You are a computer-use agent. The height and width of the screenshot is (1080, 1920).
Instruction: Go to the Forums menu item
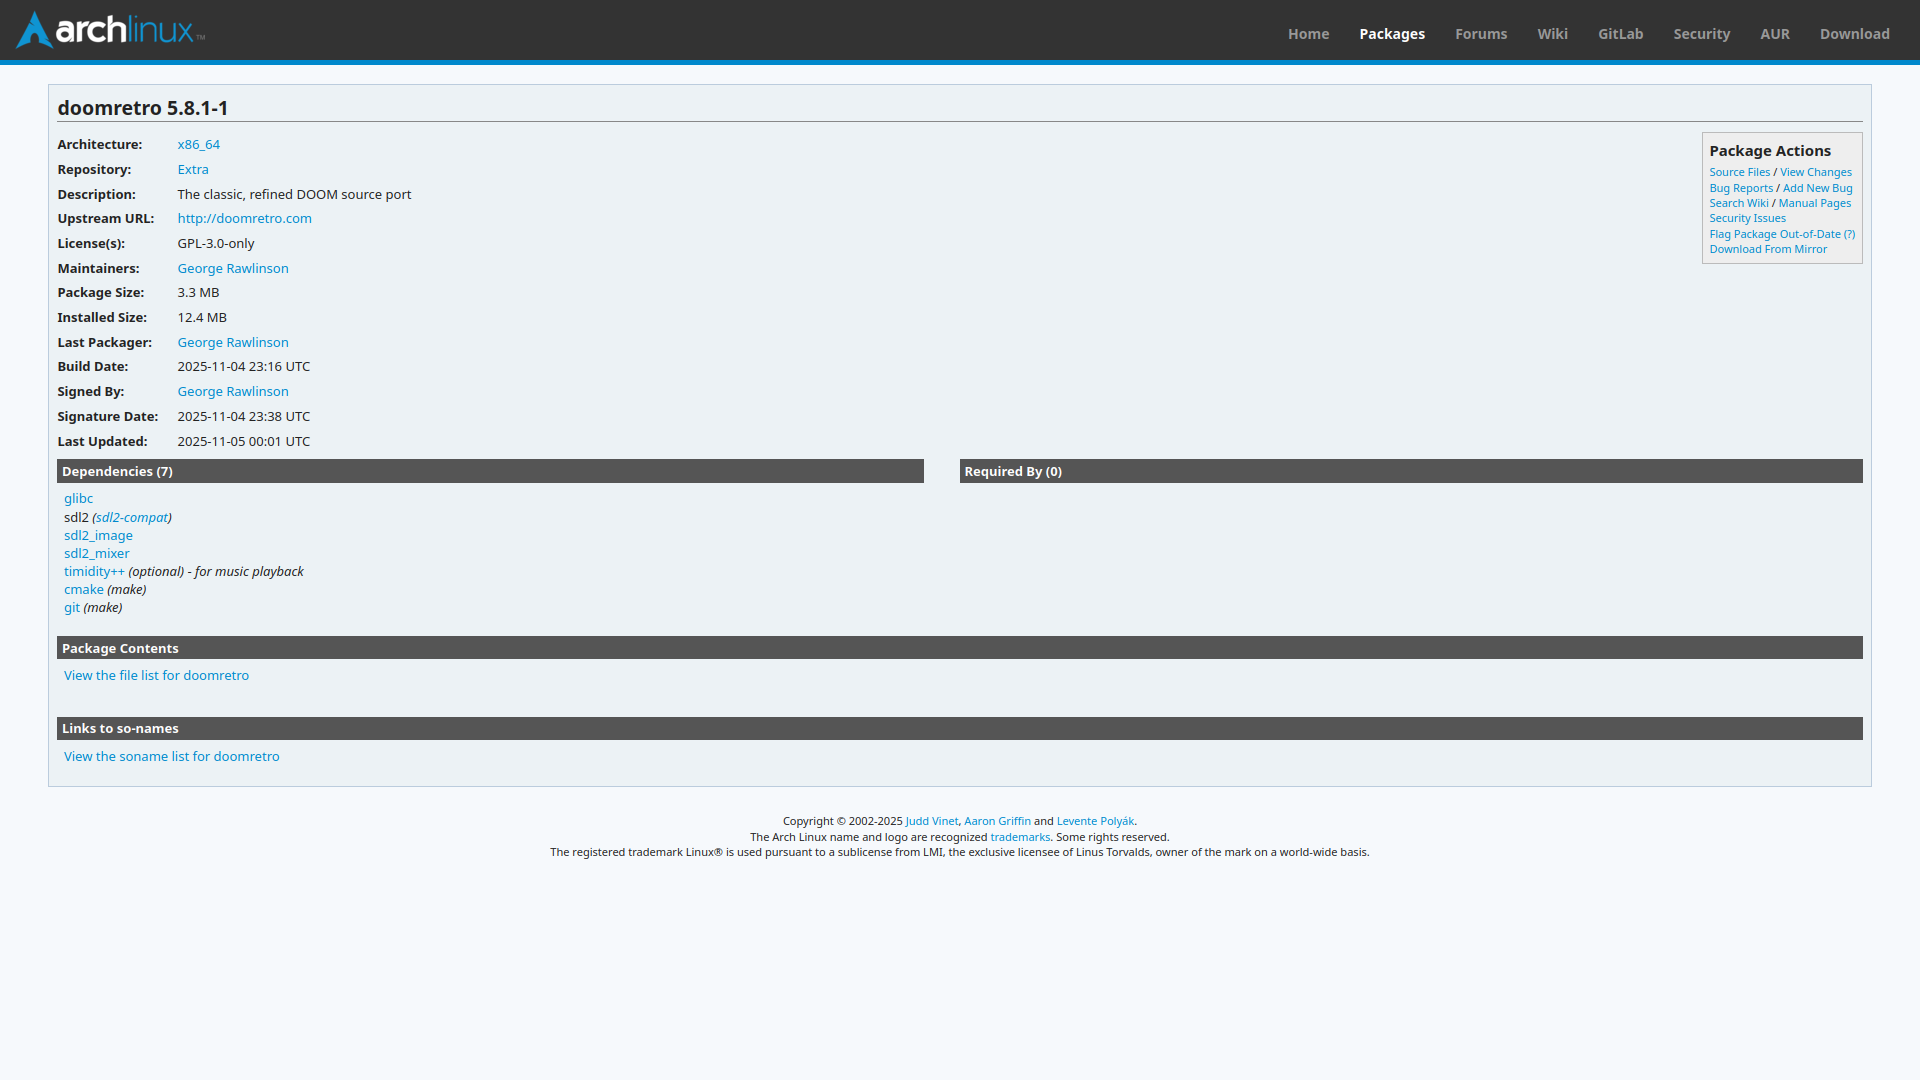tap(1480, 34)
